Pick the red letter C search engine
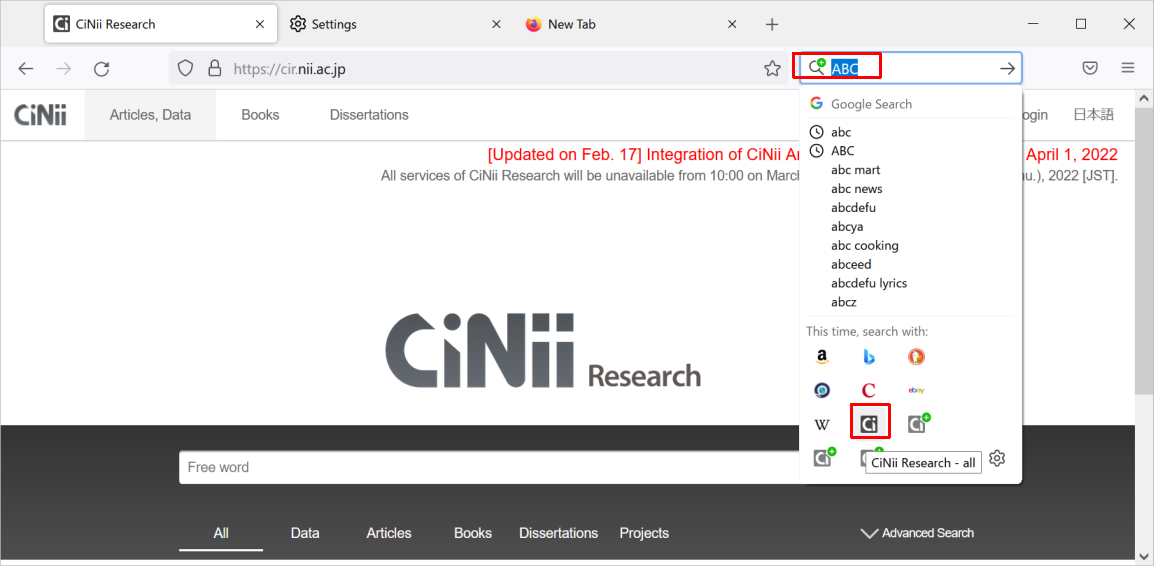Image resolution: width=1154 pixels, height=566 pixels. pyautogui.click(x=868, y=390)
